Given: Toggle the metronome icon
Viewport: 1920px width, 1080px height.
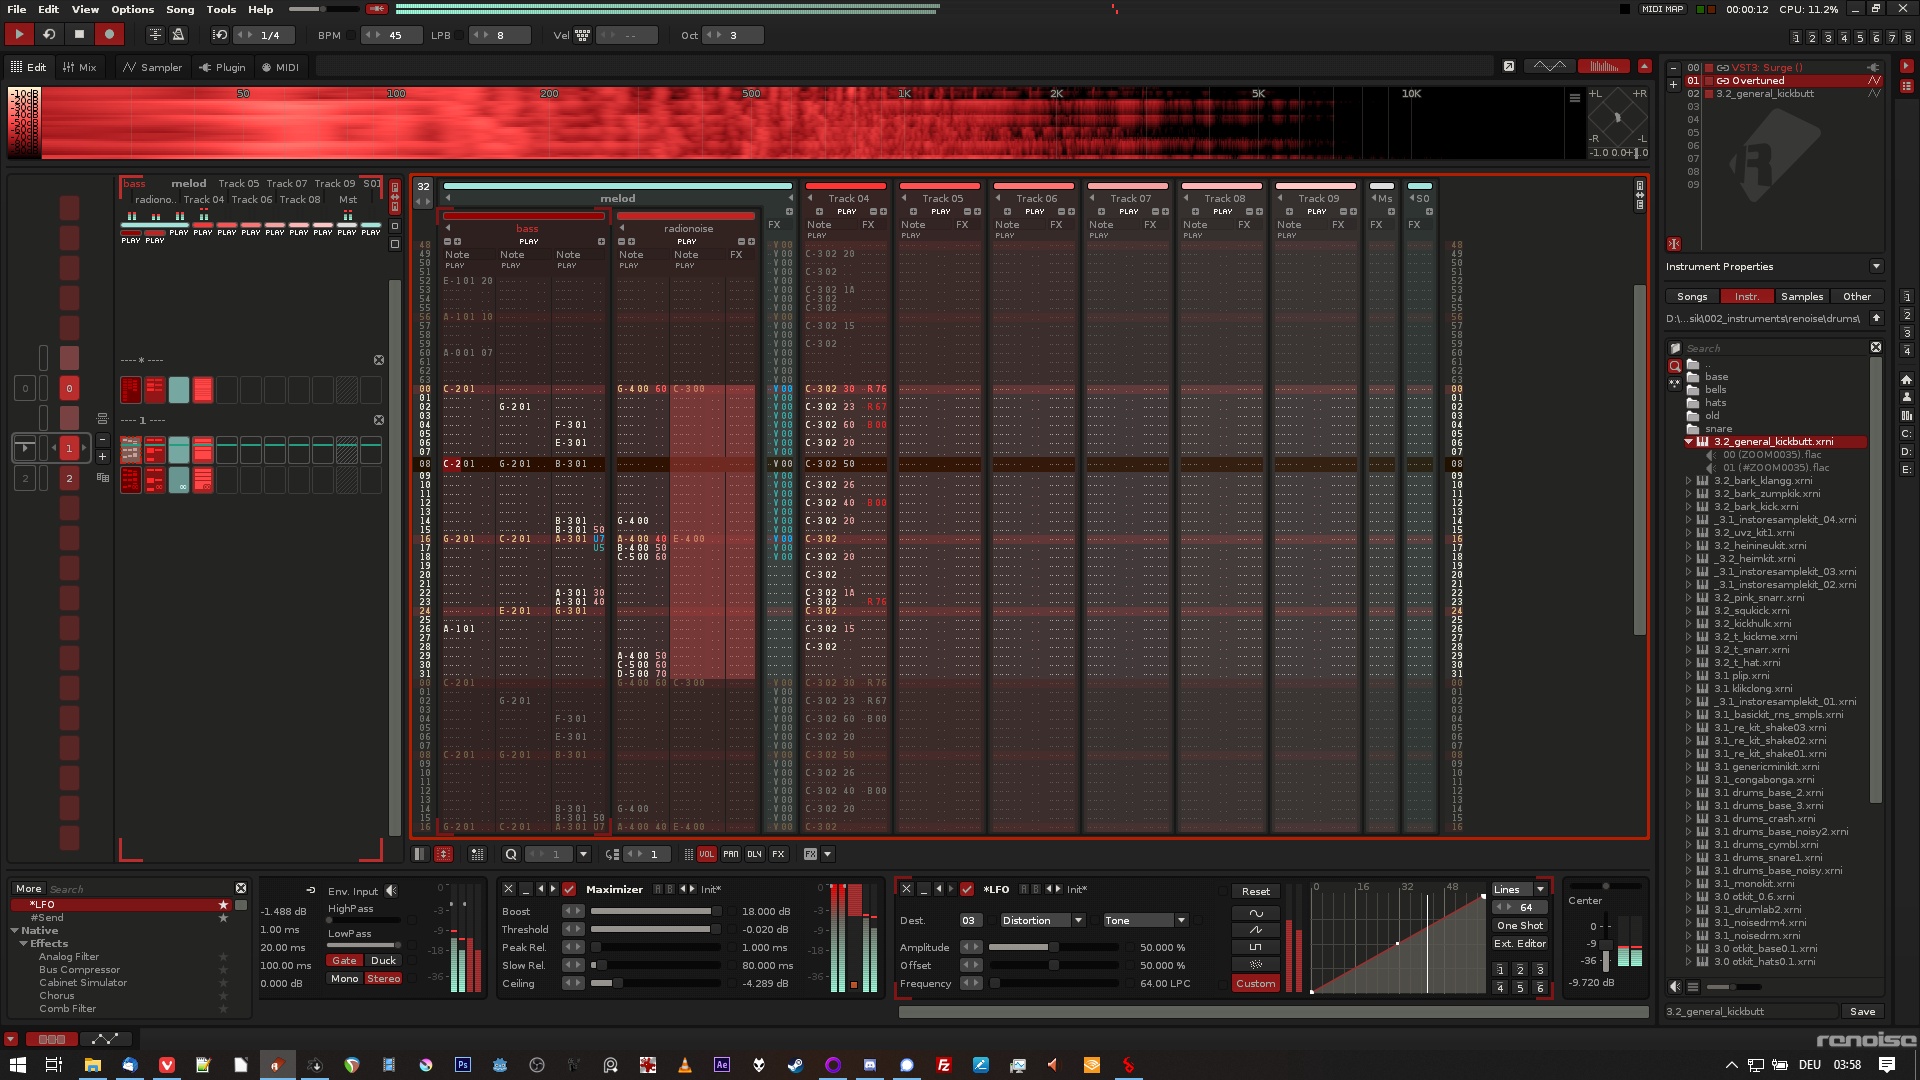Looking at the screenshot, I should (178, 34).
